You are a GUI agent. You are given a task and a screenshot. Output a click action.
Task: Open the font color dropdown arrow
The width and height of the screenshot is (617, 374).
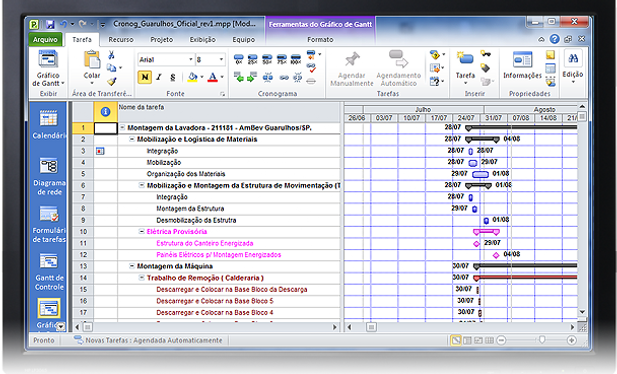[222, 77]
